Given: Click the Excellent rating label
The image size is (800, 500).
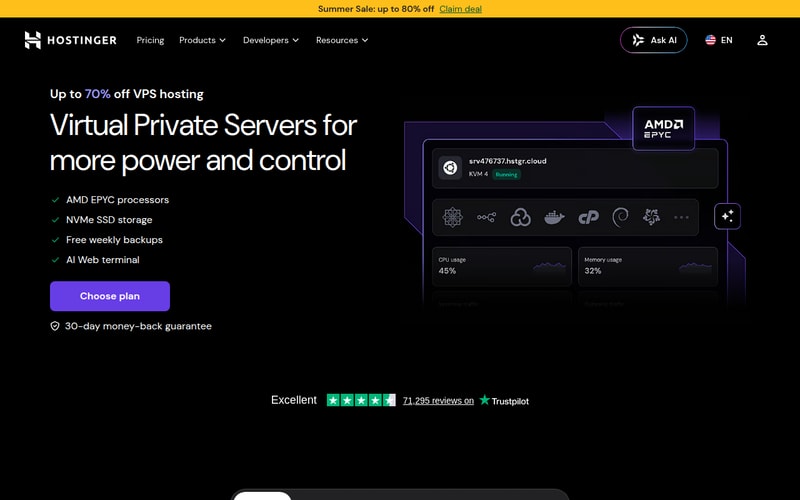Looking at the screenshot, I should pos(294,400).
